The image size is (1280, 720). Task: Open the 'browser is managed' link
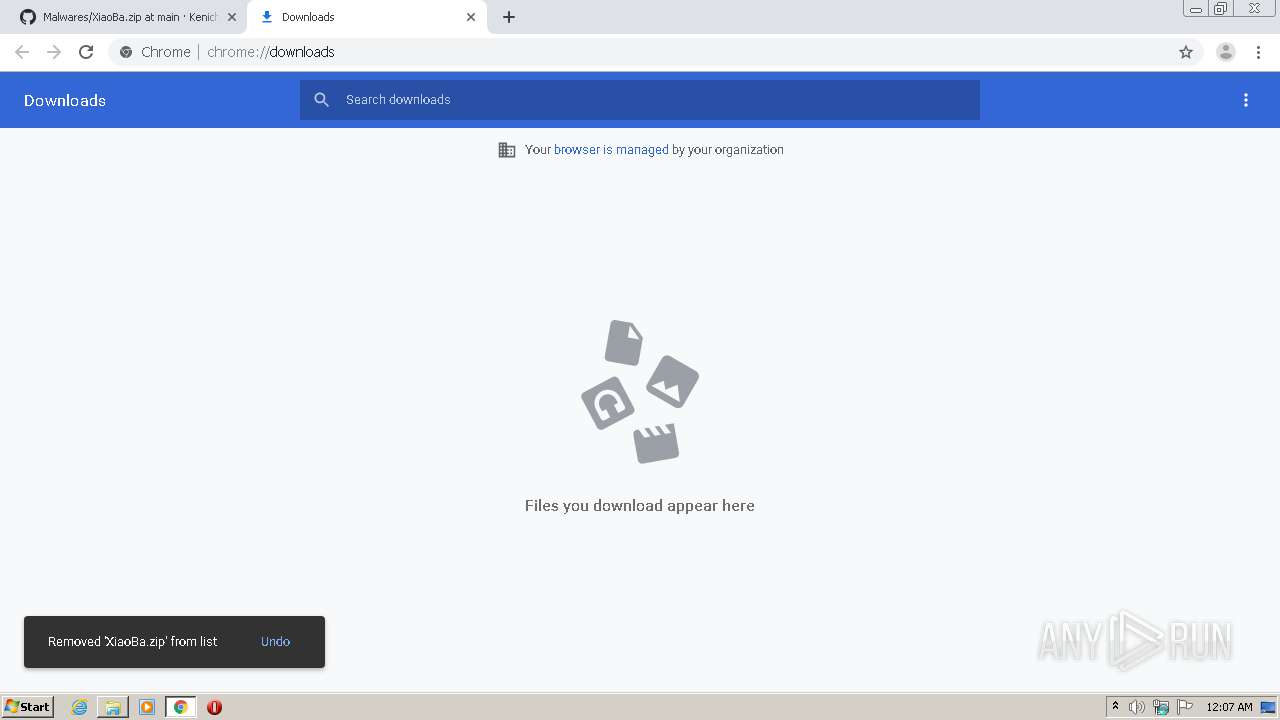click(x=611, y=150)
